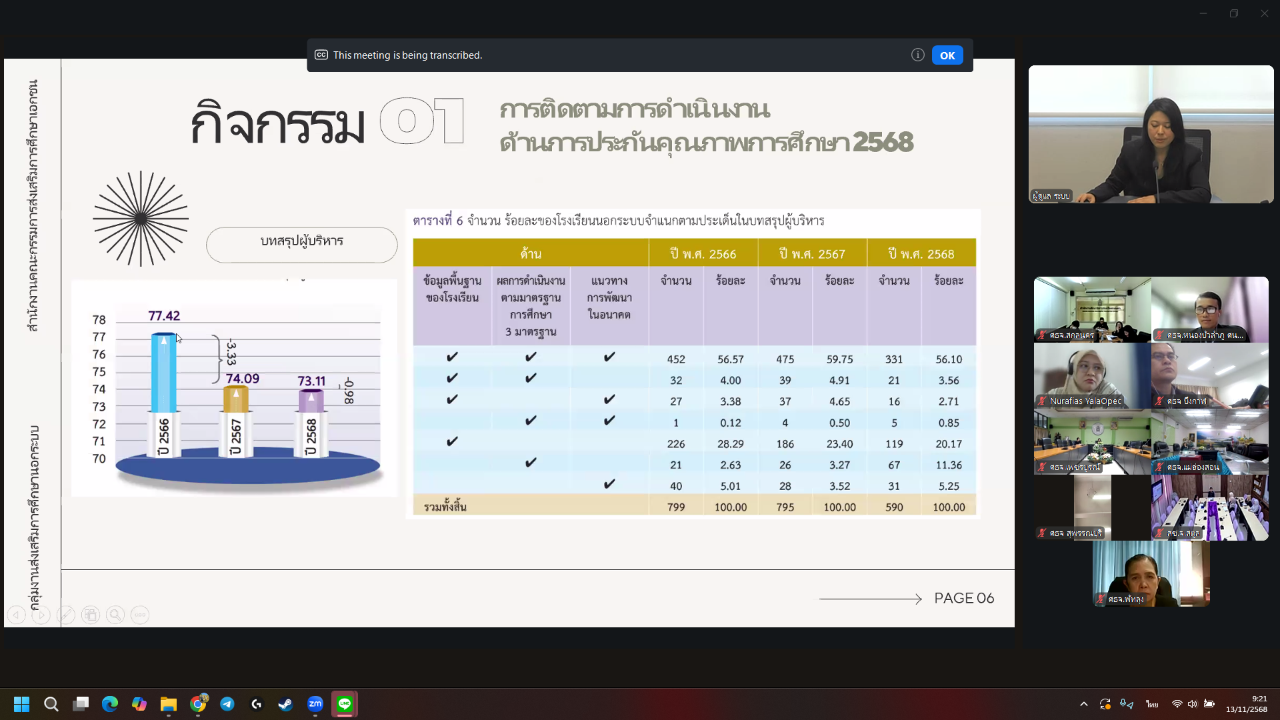Switch the Thai input language indicator

pyautogui.click(x=1152, y=704)
